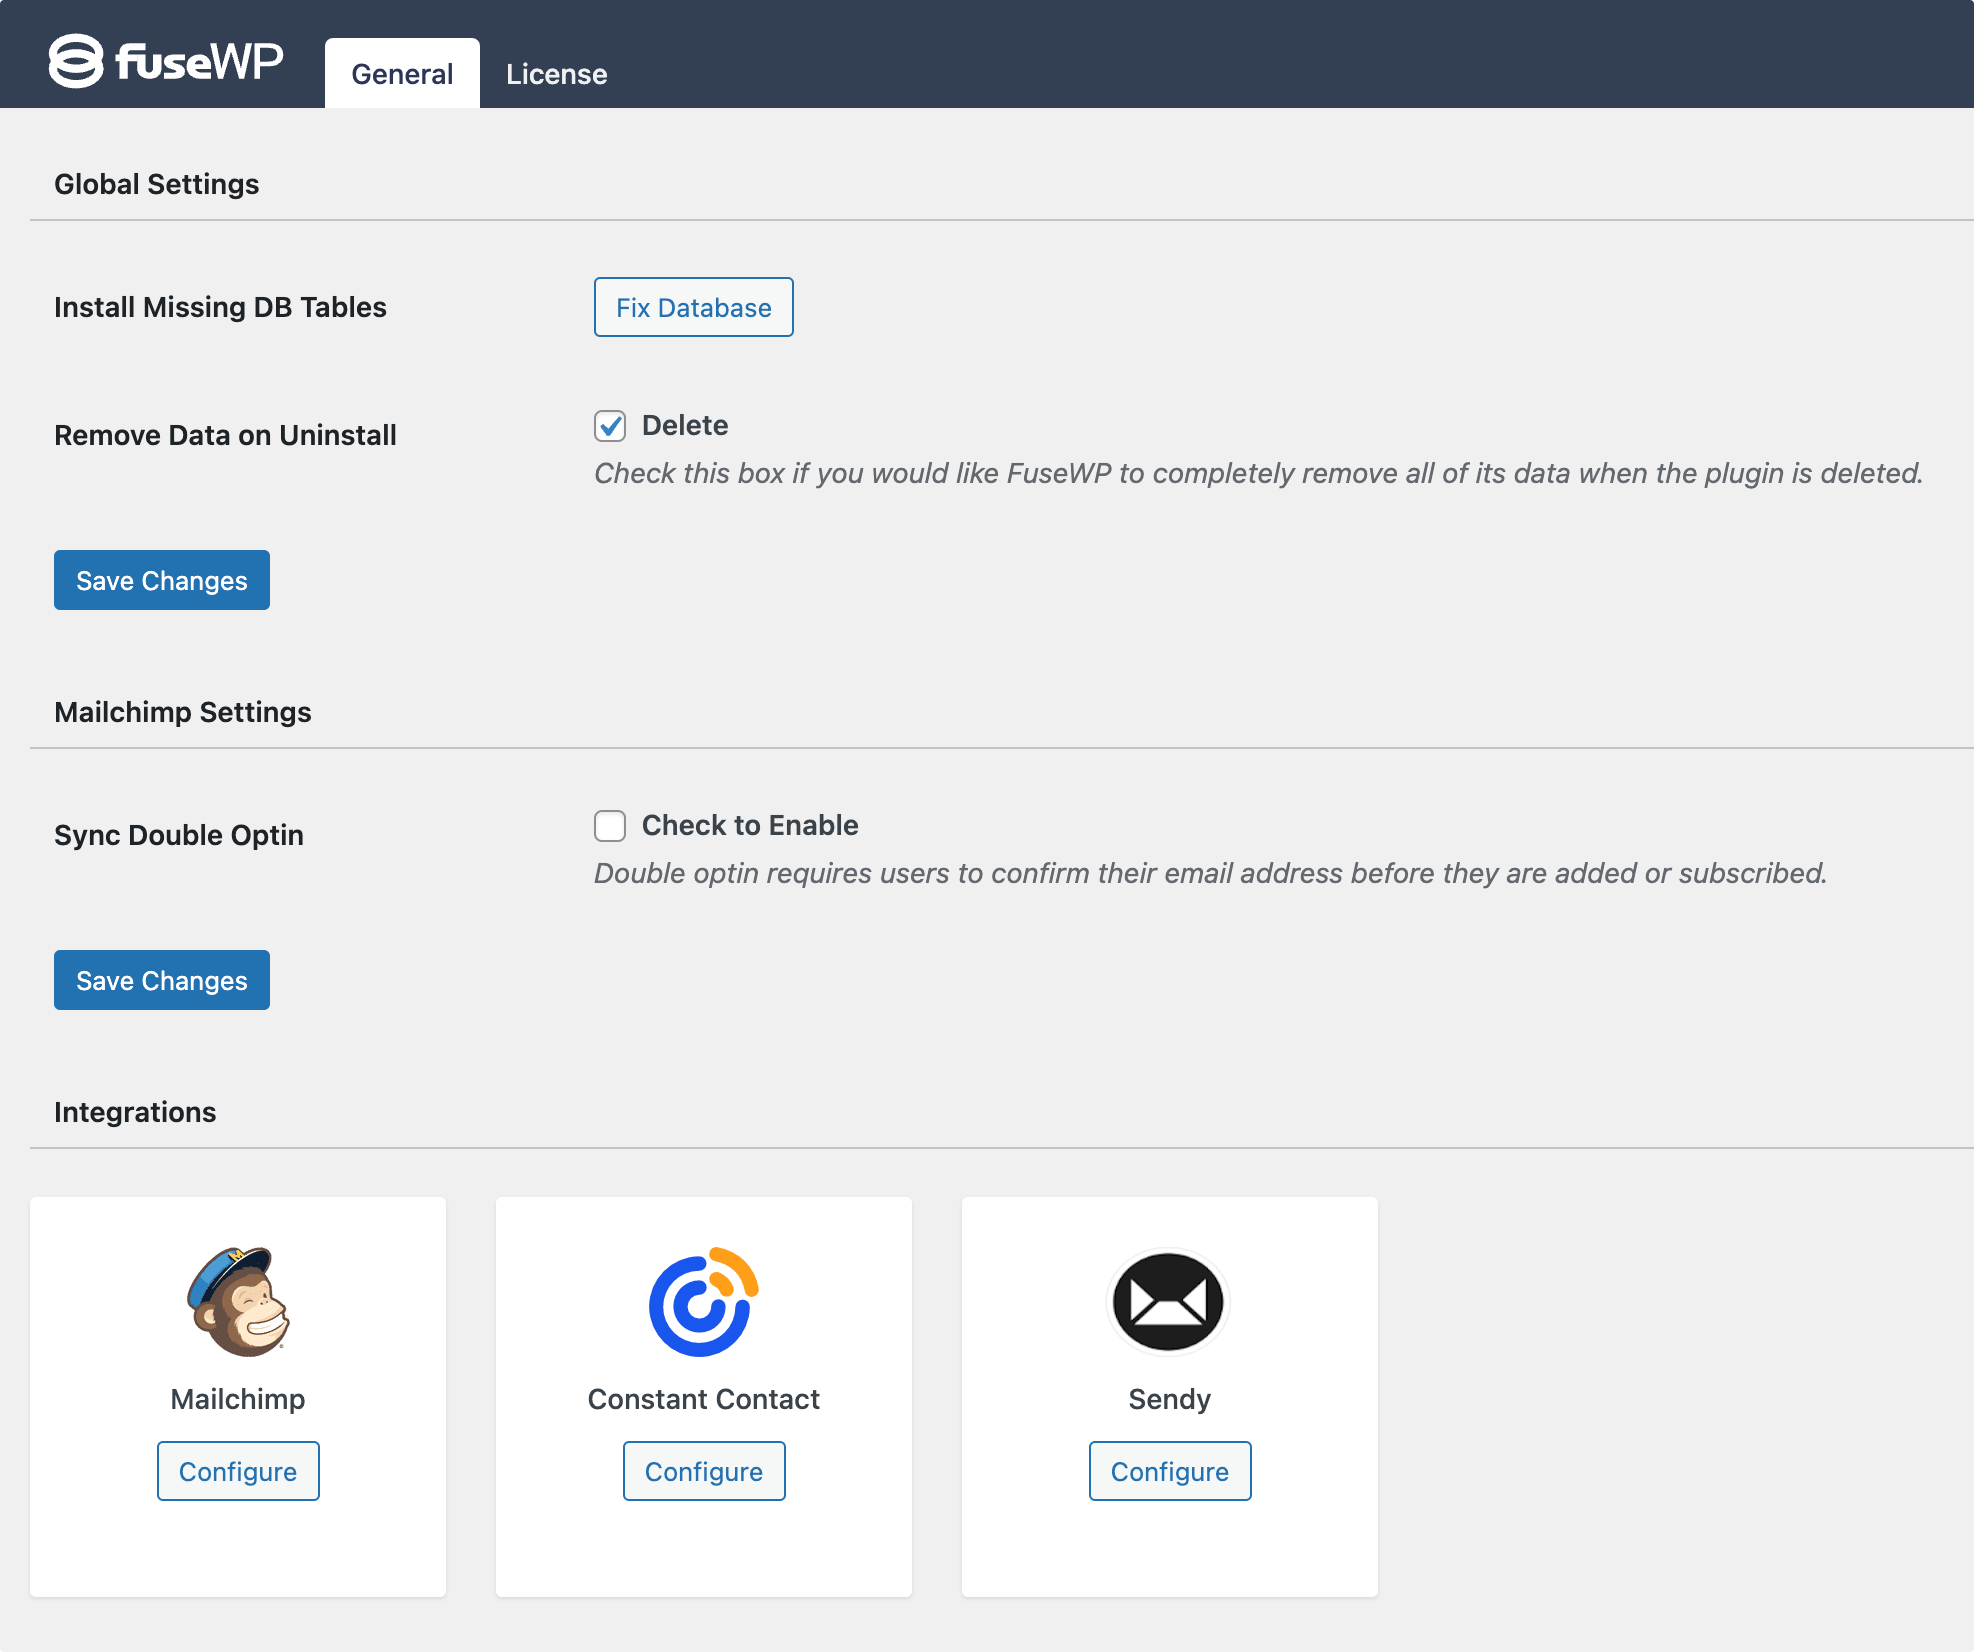Click the Global Settings heading
Viewport: 1974px width, 1652px height.
156,184
